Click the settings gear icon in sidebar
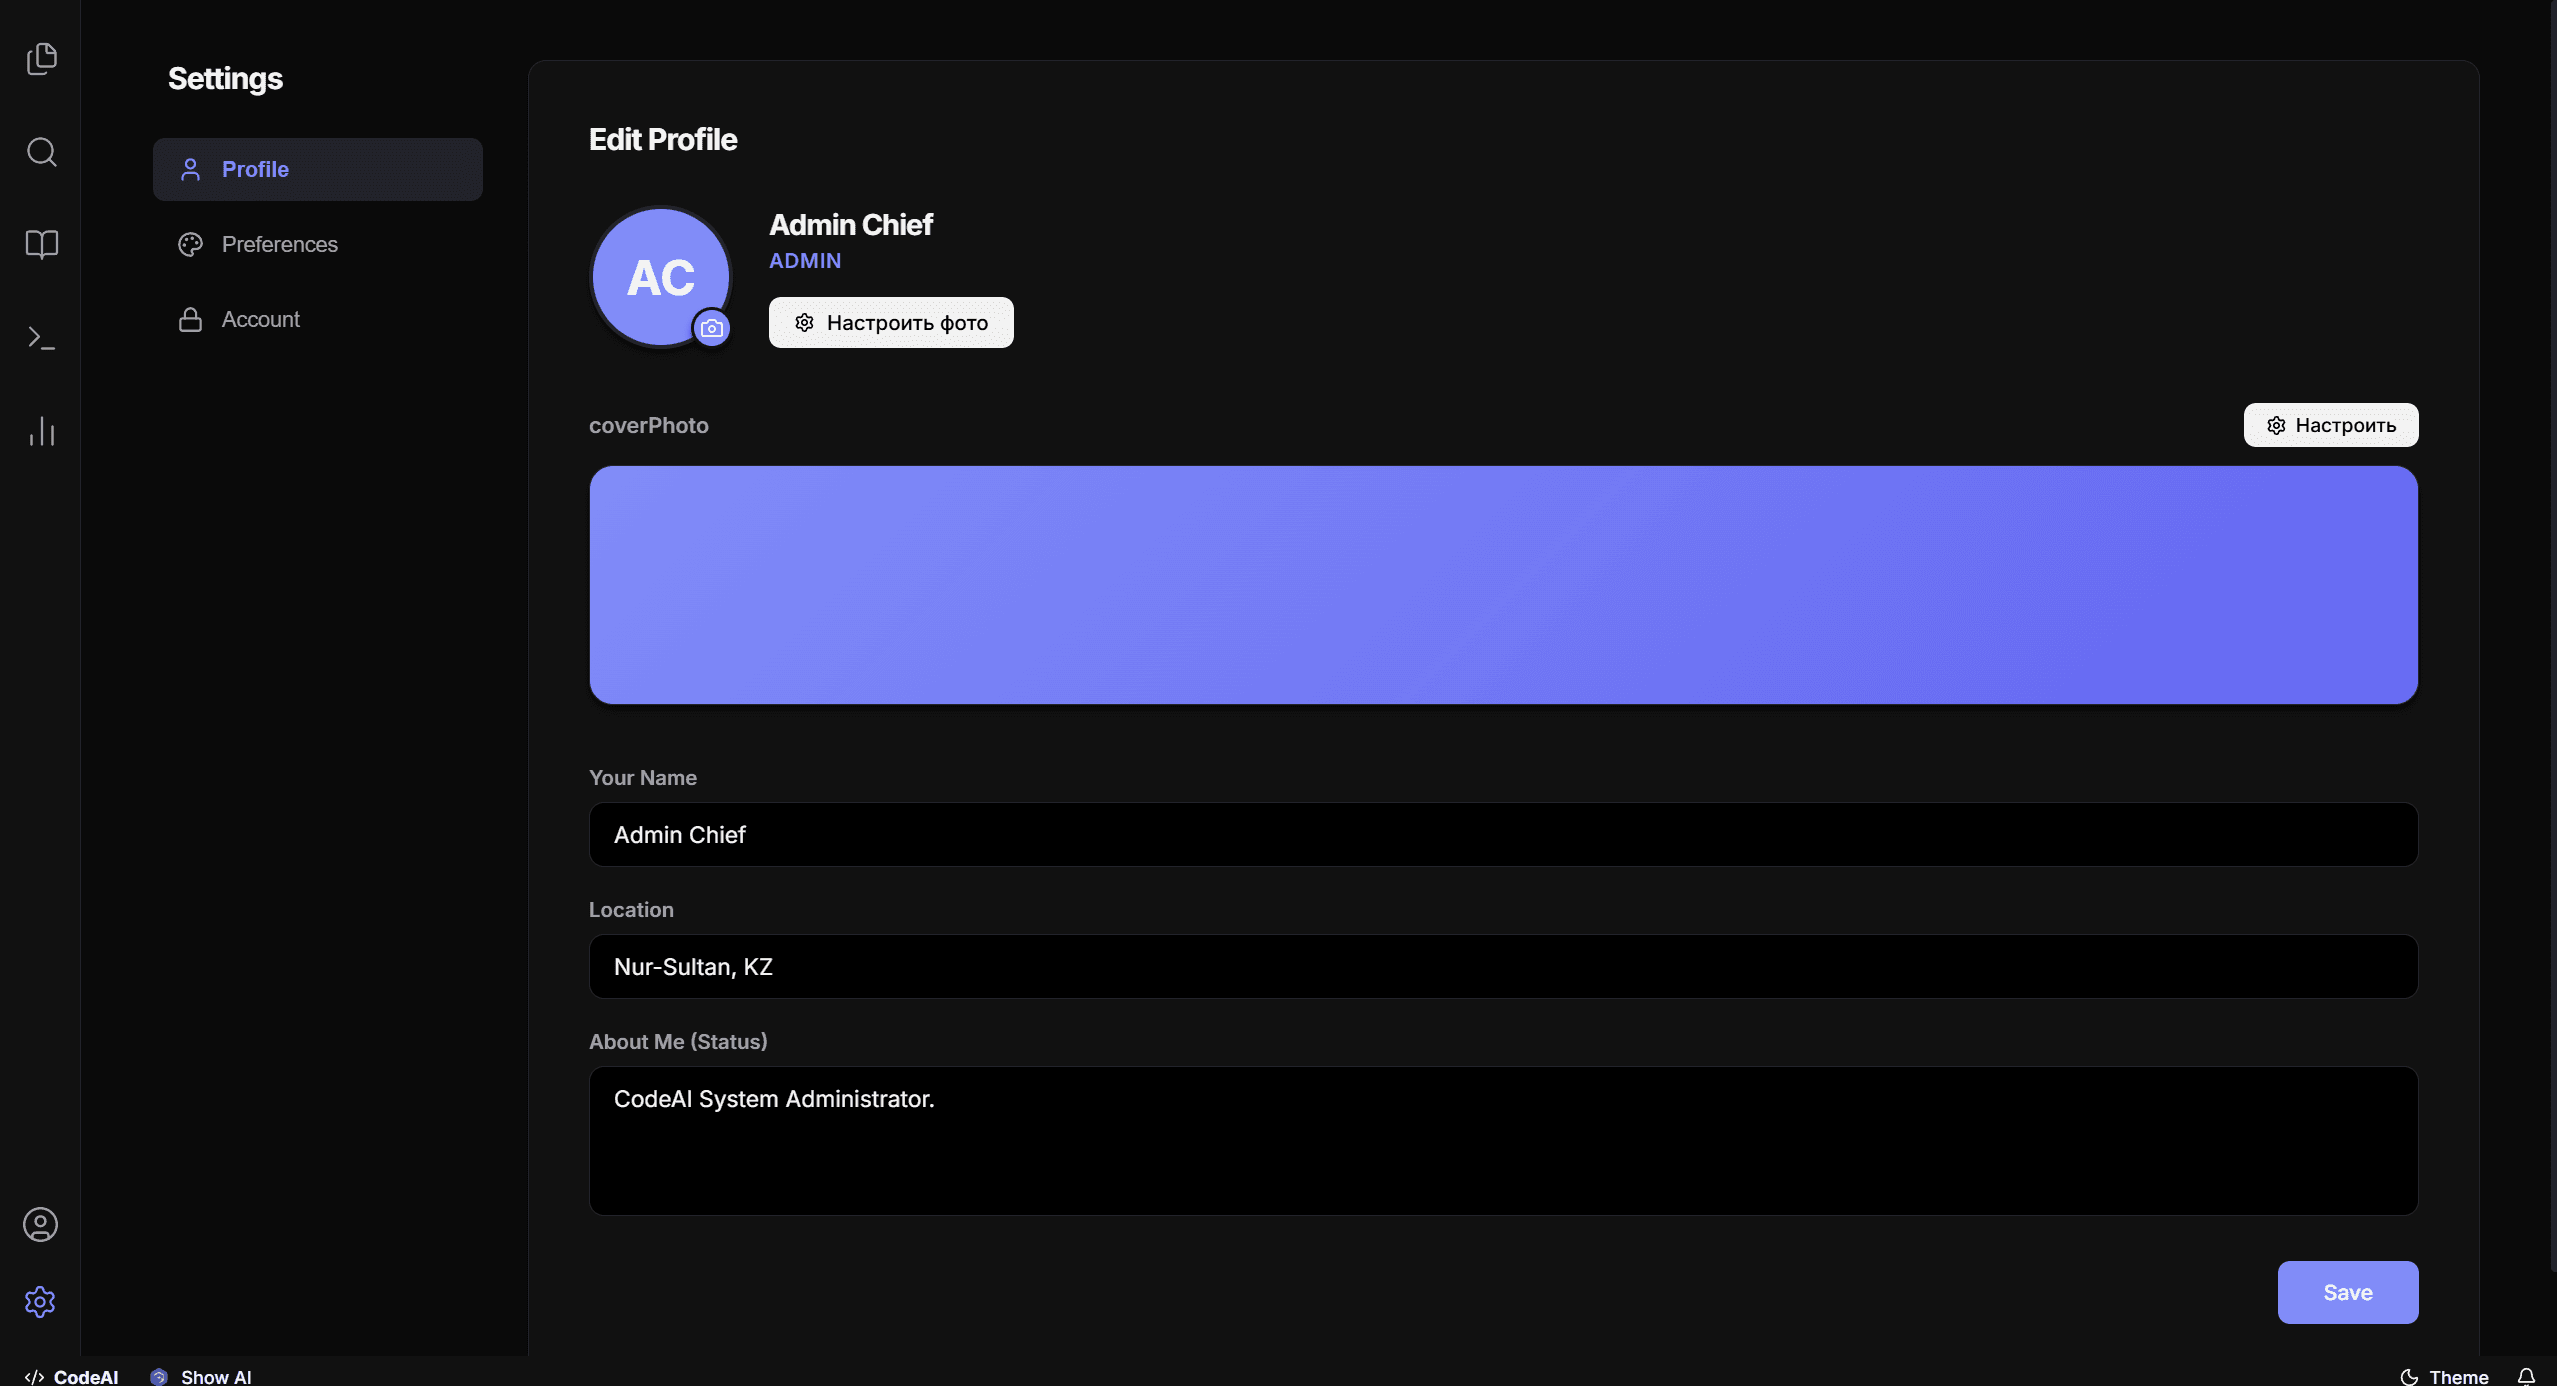 [x=40, y=1301]
